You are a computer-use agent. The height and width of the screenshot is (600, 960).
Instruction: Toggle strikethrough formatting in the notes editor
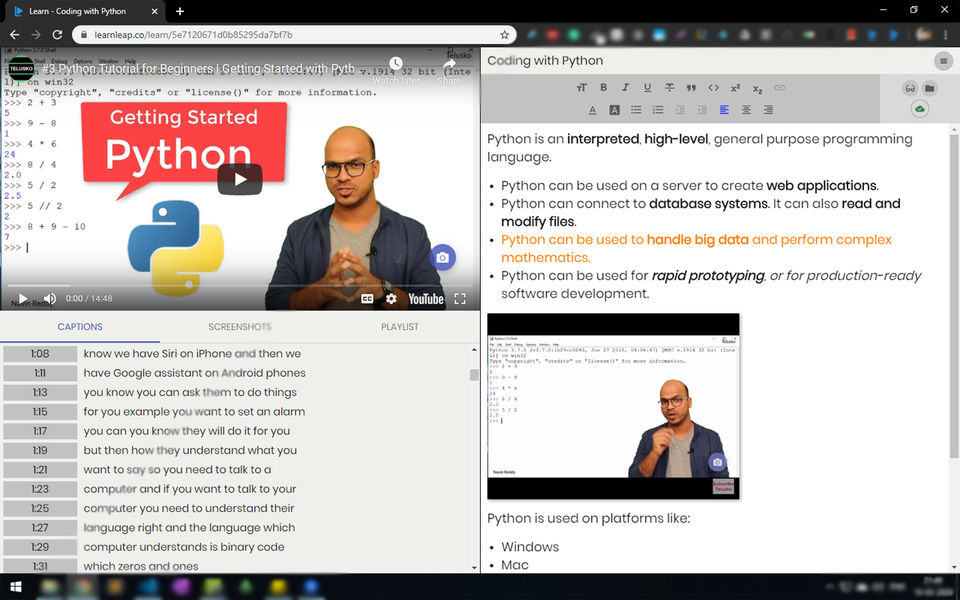(669, 88)
